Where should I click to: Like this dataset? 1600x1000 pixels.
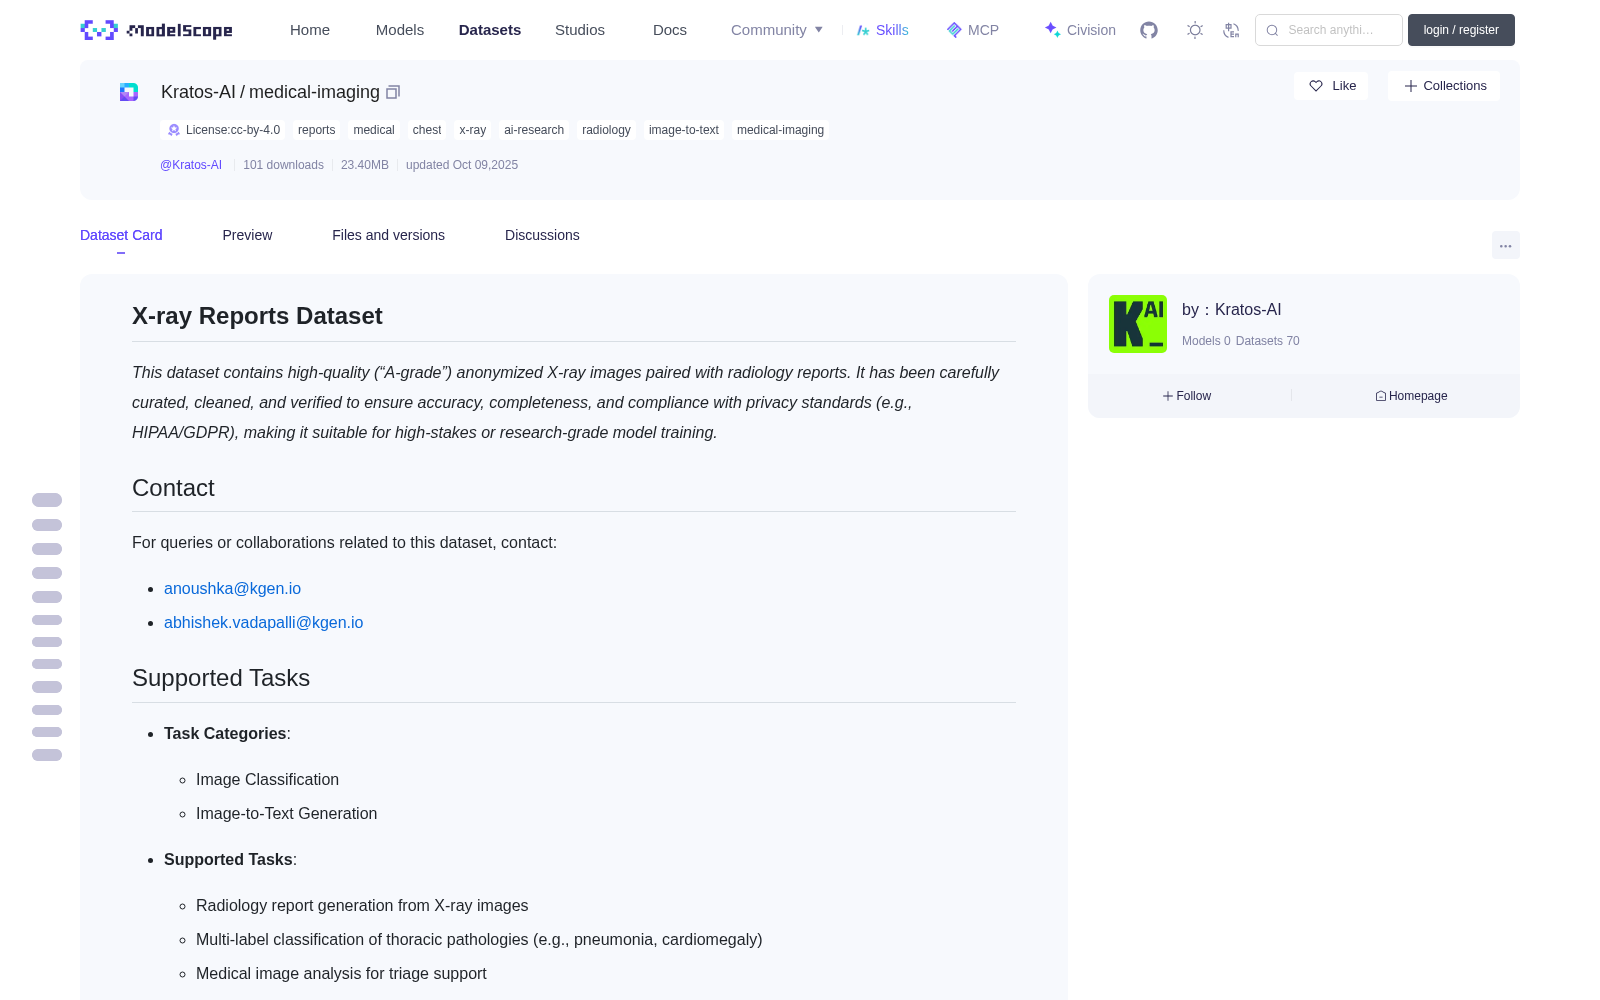pos(1331,86)
